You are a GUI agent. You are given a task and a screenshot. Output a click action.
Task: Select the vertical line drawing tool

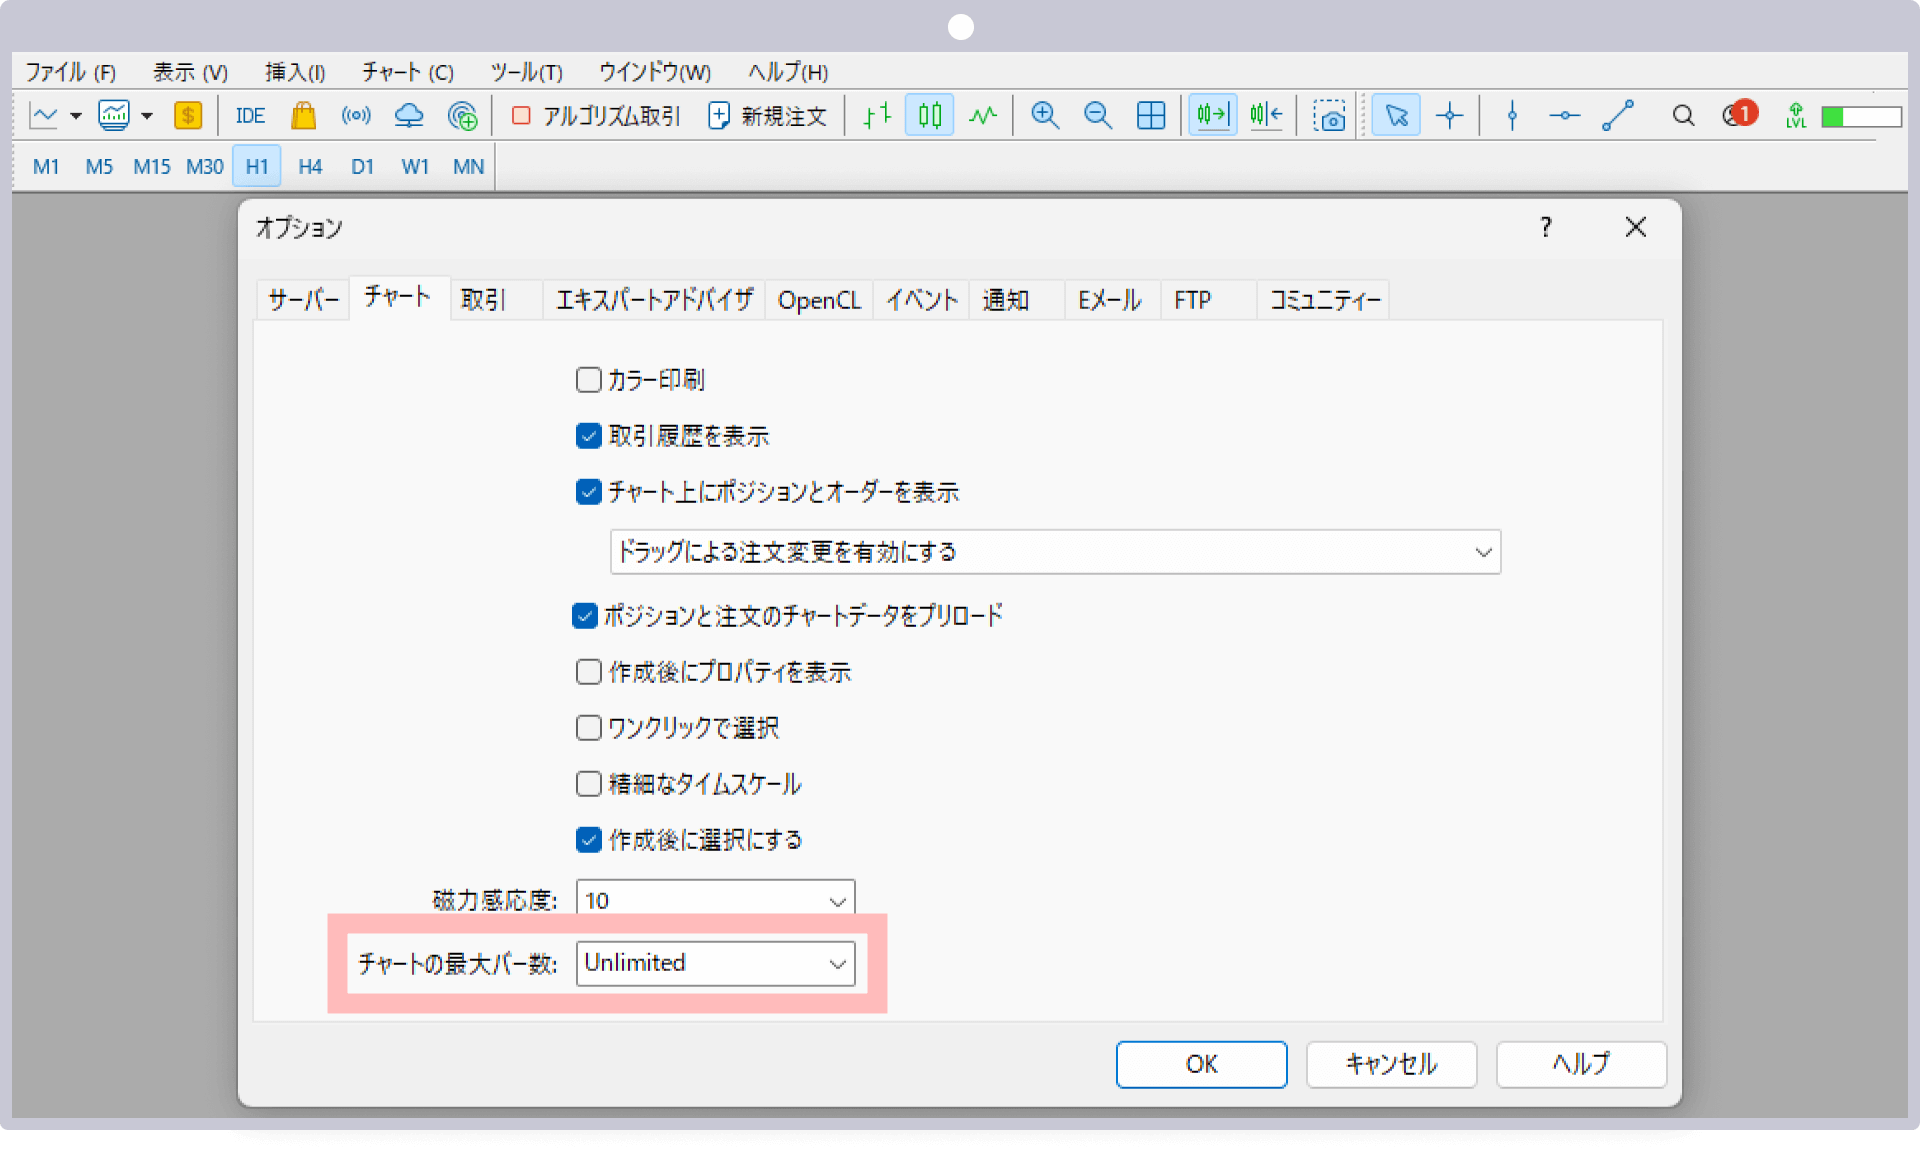coord(1512,116)
